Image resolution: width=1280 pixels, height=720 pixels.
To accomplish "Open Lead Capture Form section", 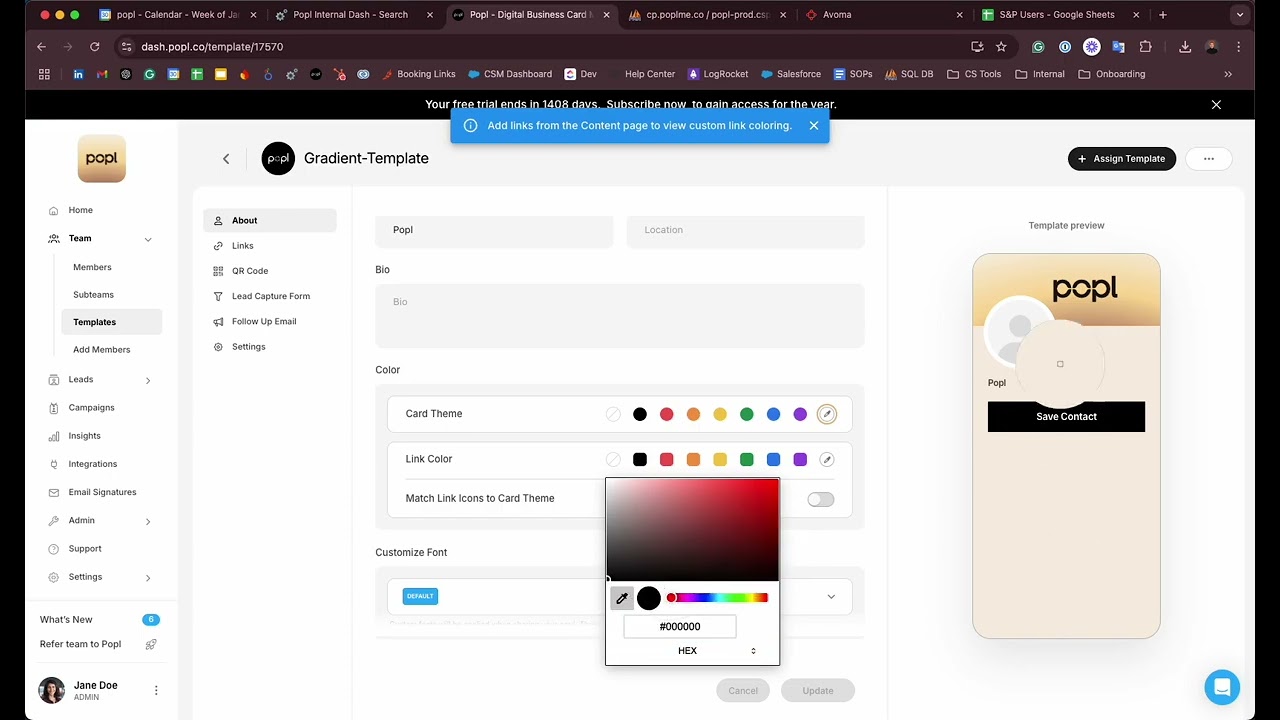I will [270, 296].
